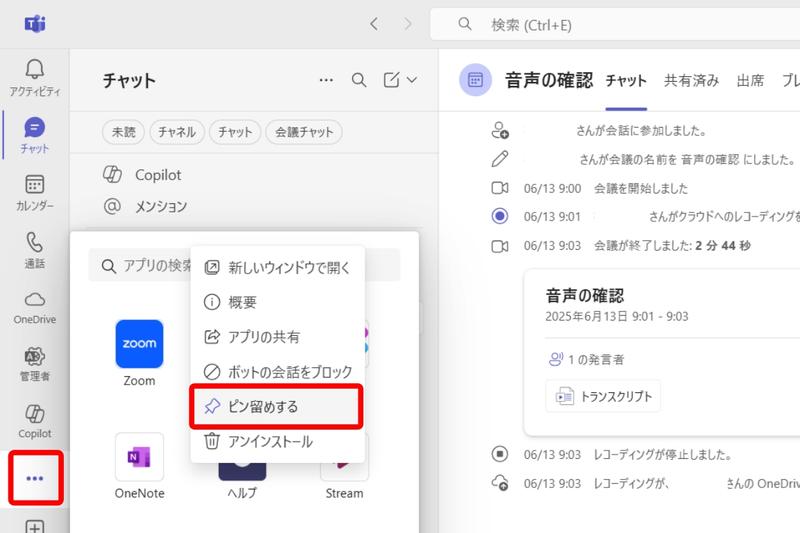Open OneDrive from the sidebar

[x=35, y=308]
